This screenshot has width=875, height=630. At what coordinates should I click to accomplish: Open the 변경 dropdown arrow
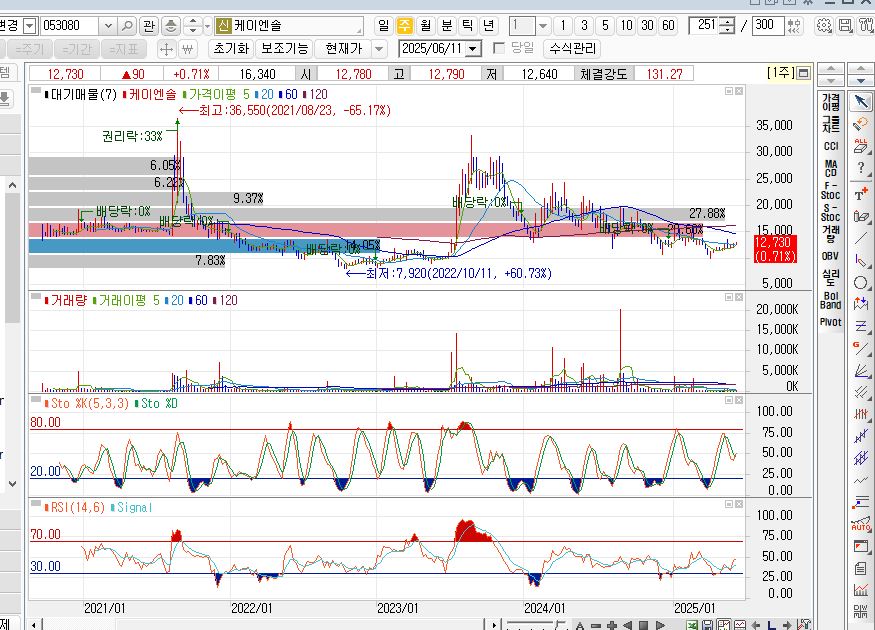[30, 26]
